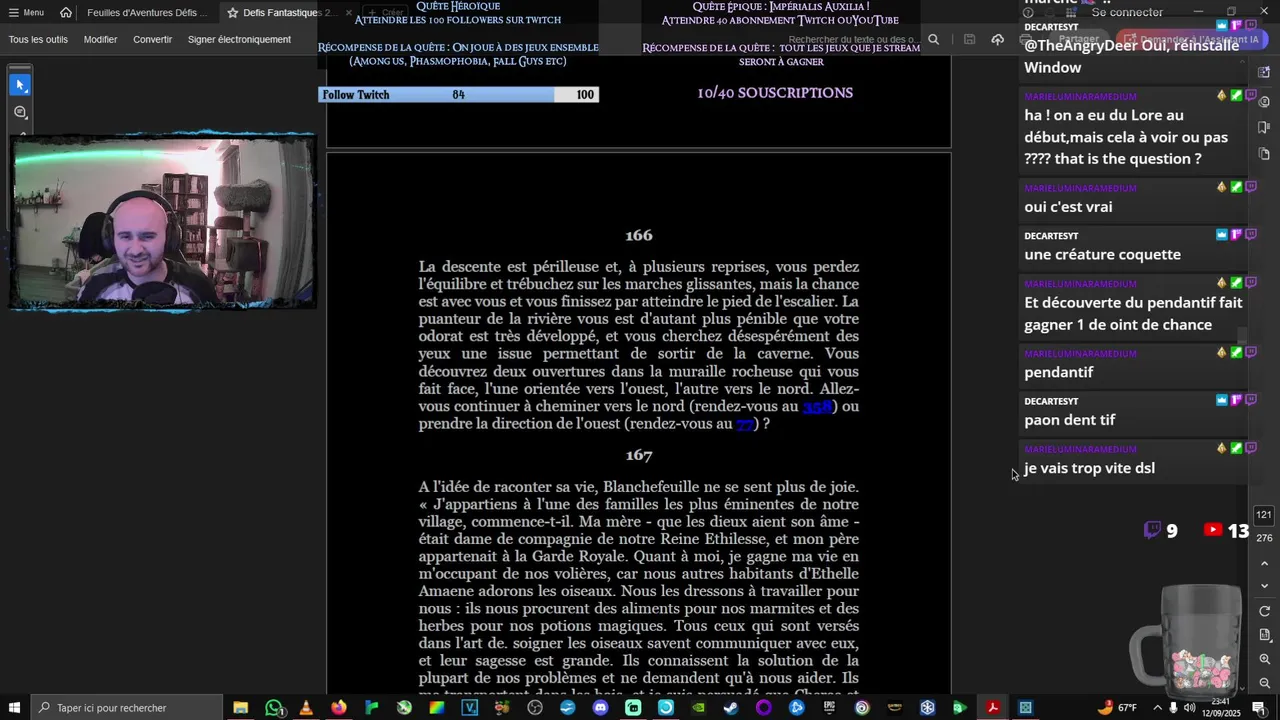Select the zoom magnifier tool in left toolbar

pyautogui.click(x=20, y=112)
